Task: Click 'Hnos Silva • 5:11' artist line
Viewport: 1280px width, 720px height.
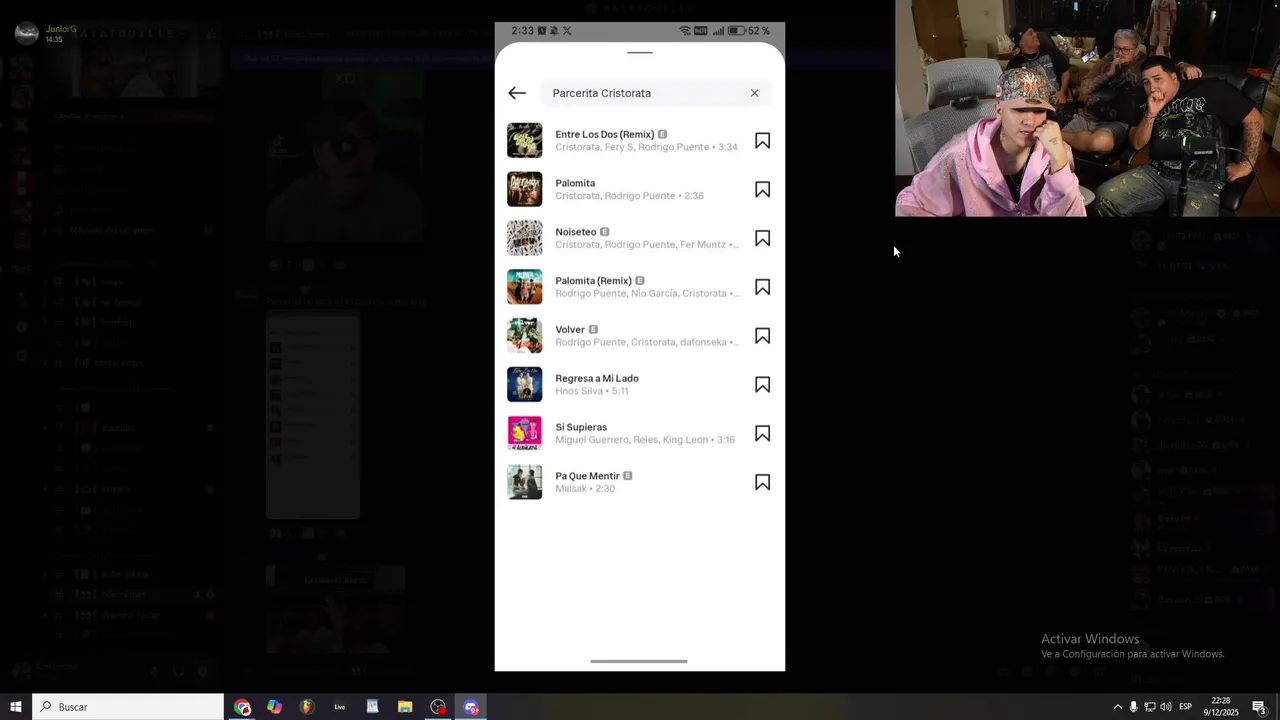Action: click(x=592, y=391)
